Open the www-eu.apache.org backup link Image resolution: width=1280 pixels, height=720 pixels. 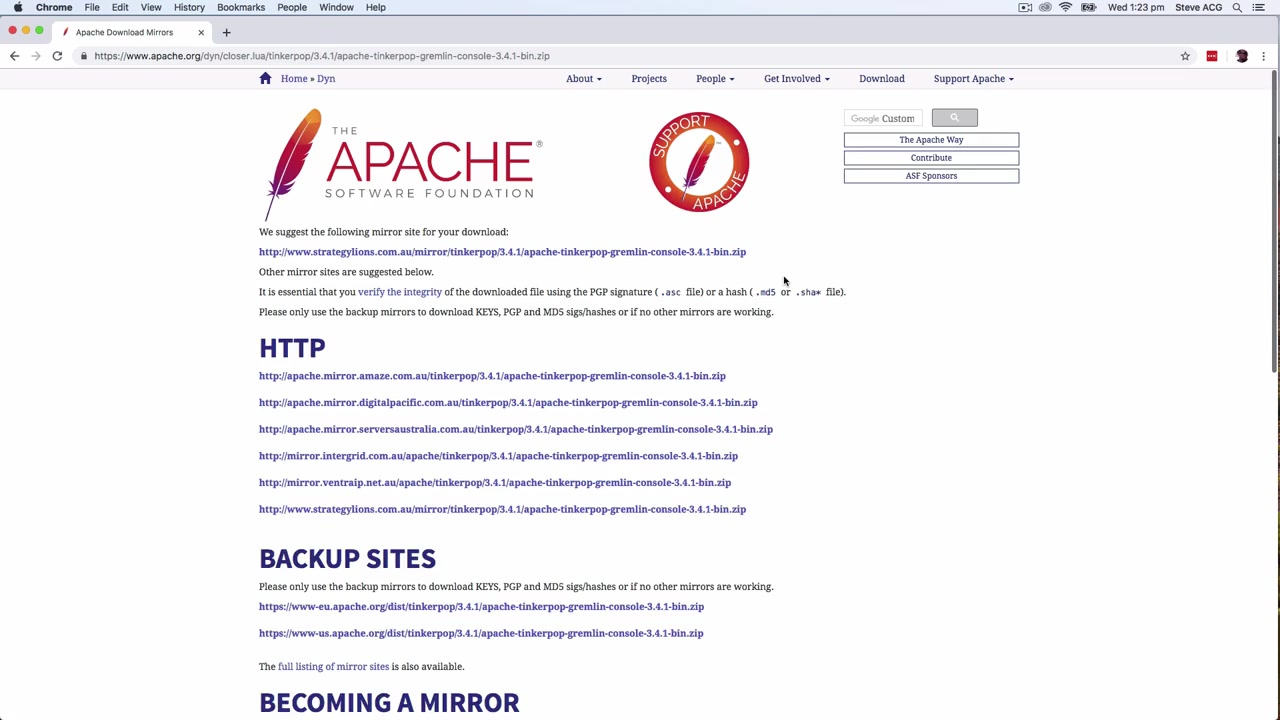click(x=481, y=606)
